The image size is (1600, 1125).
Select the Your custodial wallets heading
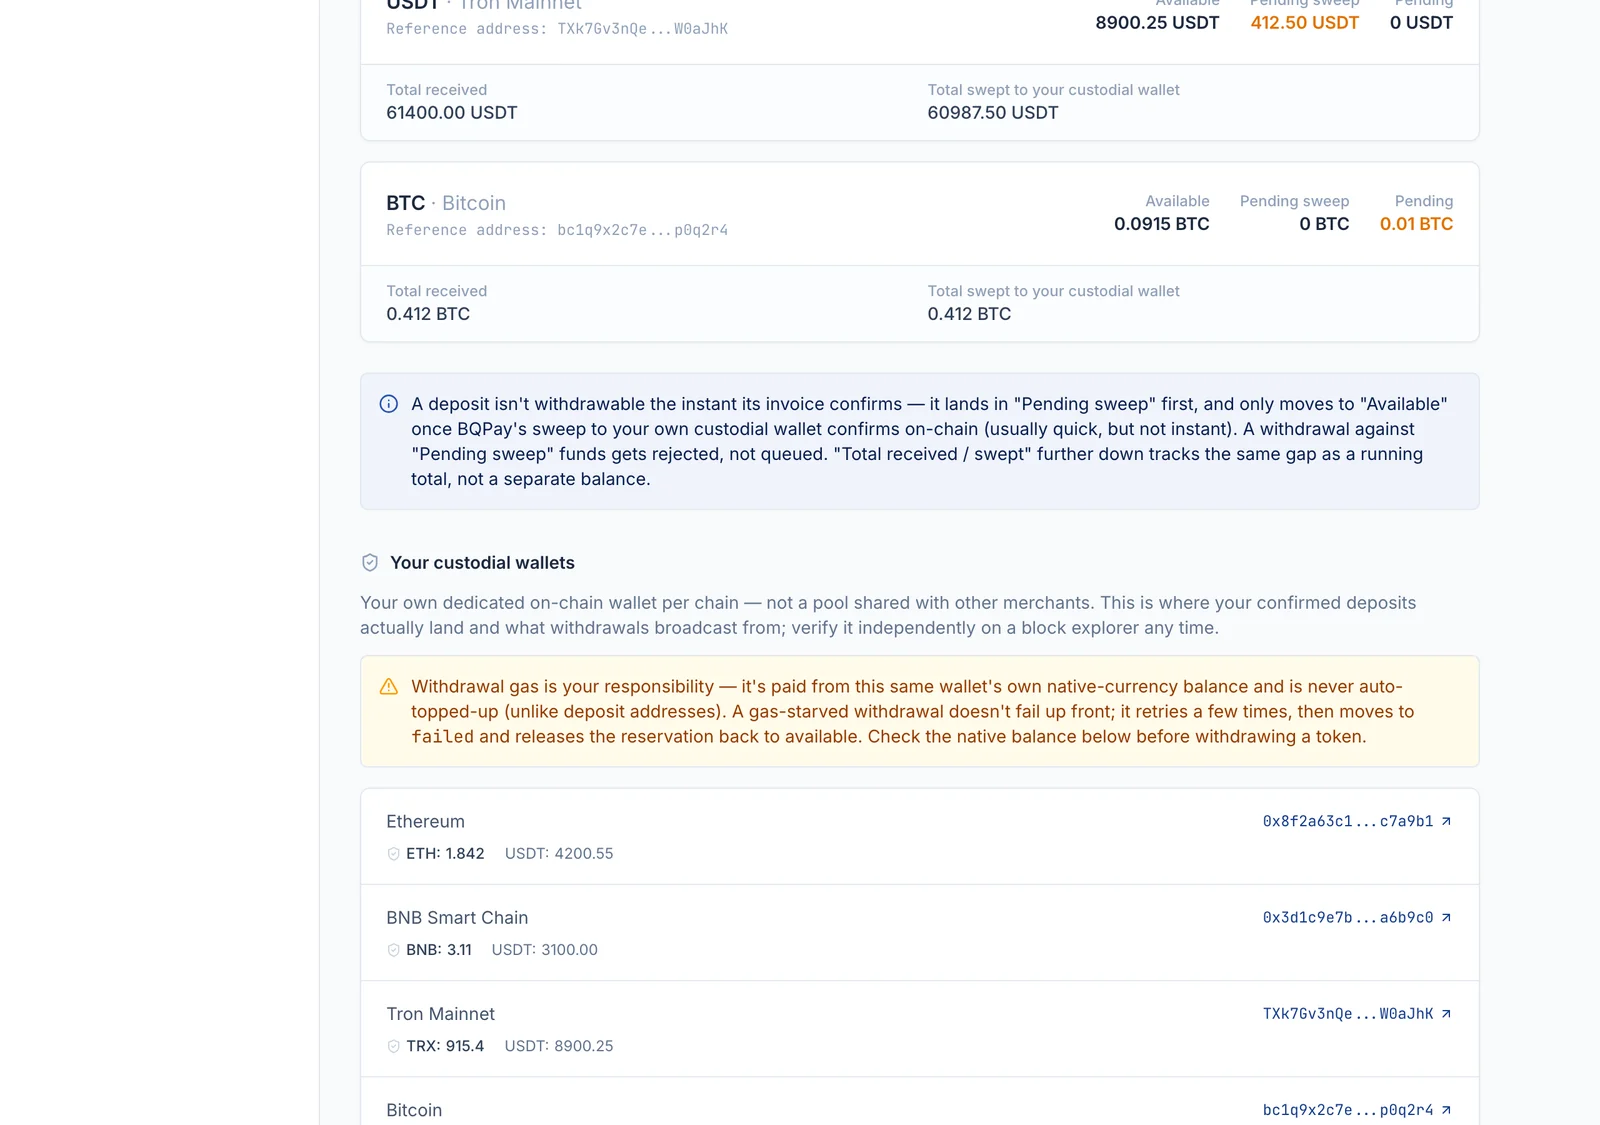pyautogui.click(x=482, y=563)
